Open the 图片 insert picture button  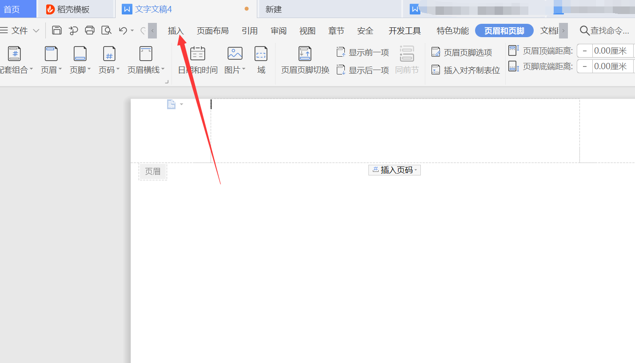(235, 60)
